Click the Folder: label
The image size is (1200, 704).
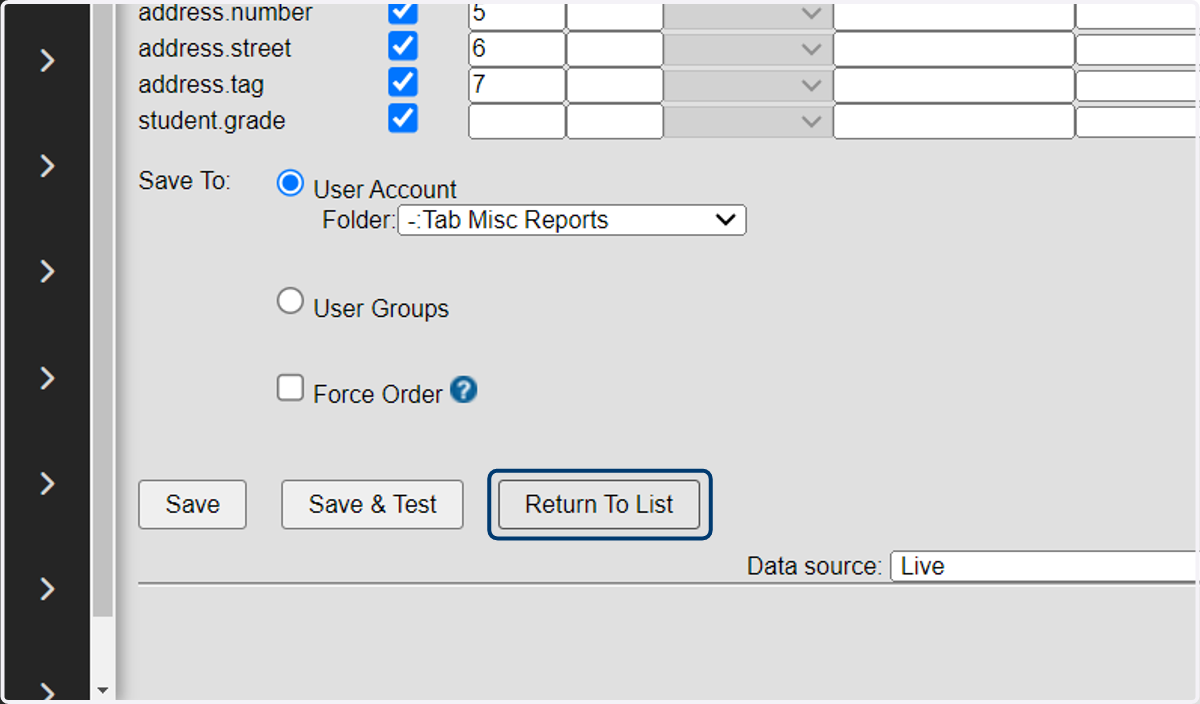pos(359,220)
